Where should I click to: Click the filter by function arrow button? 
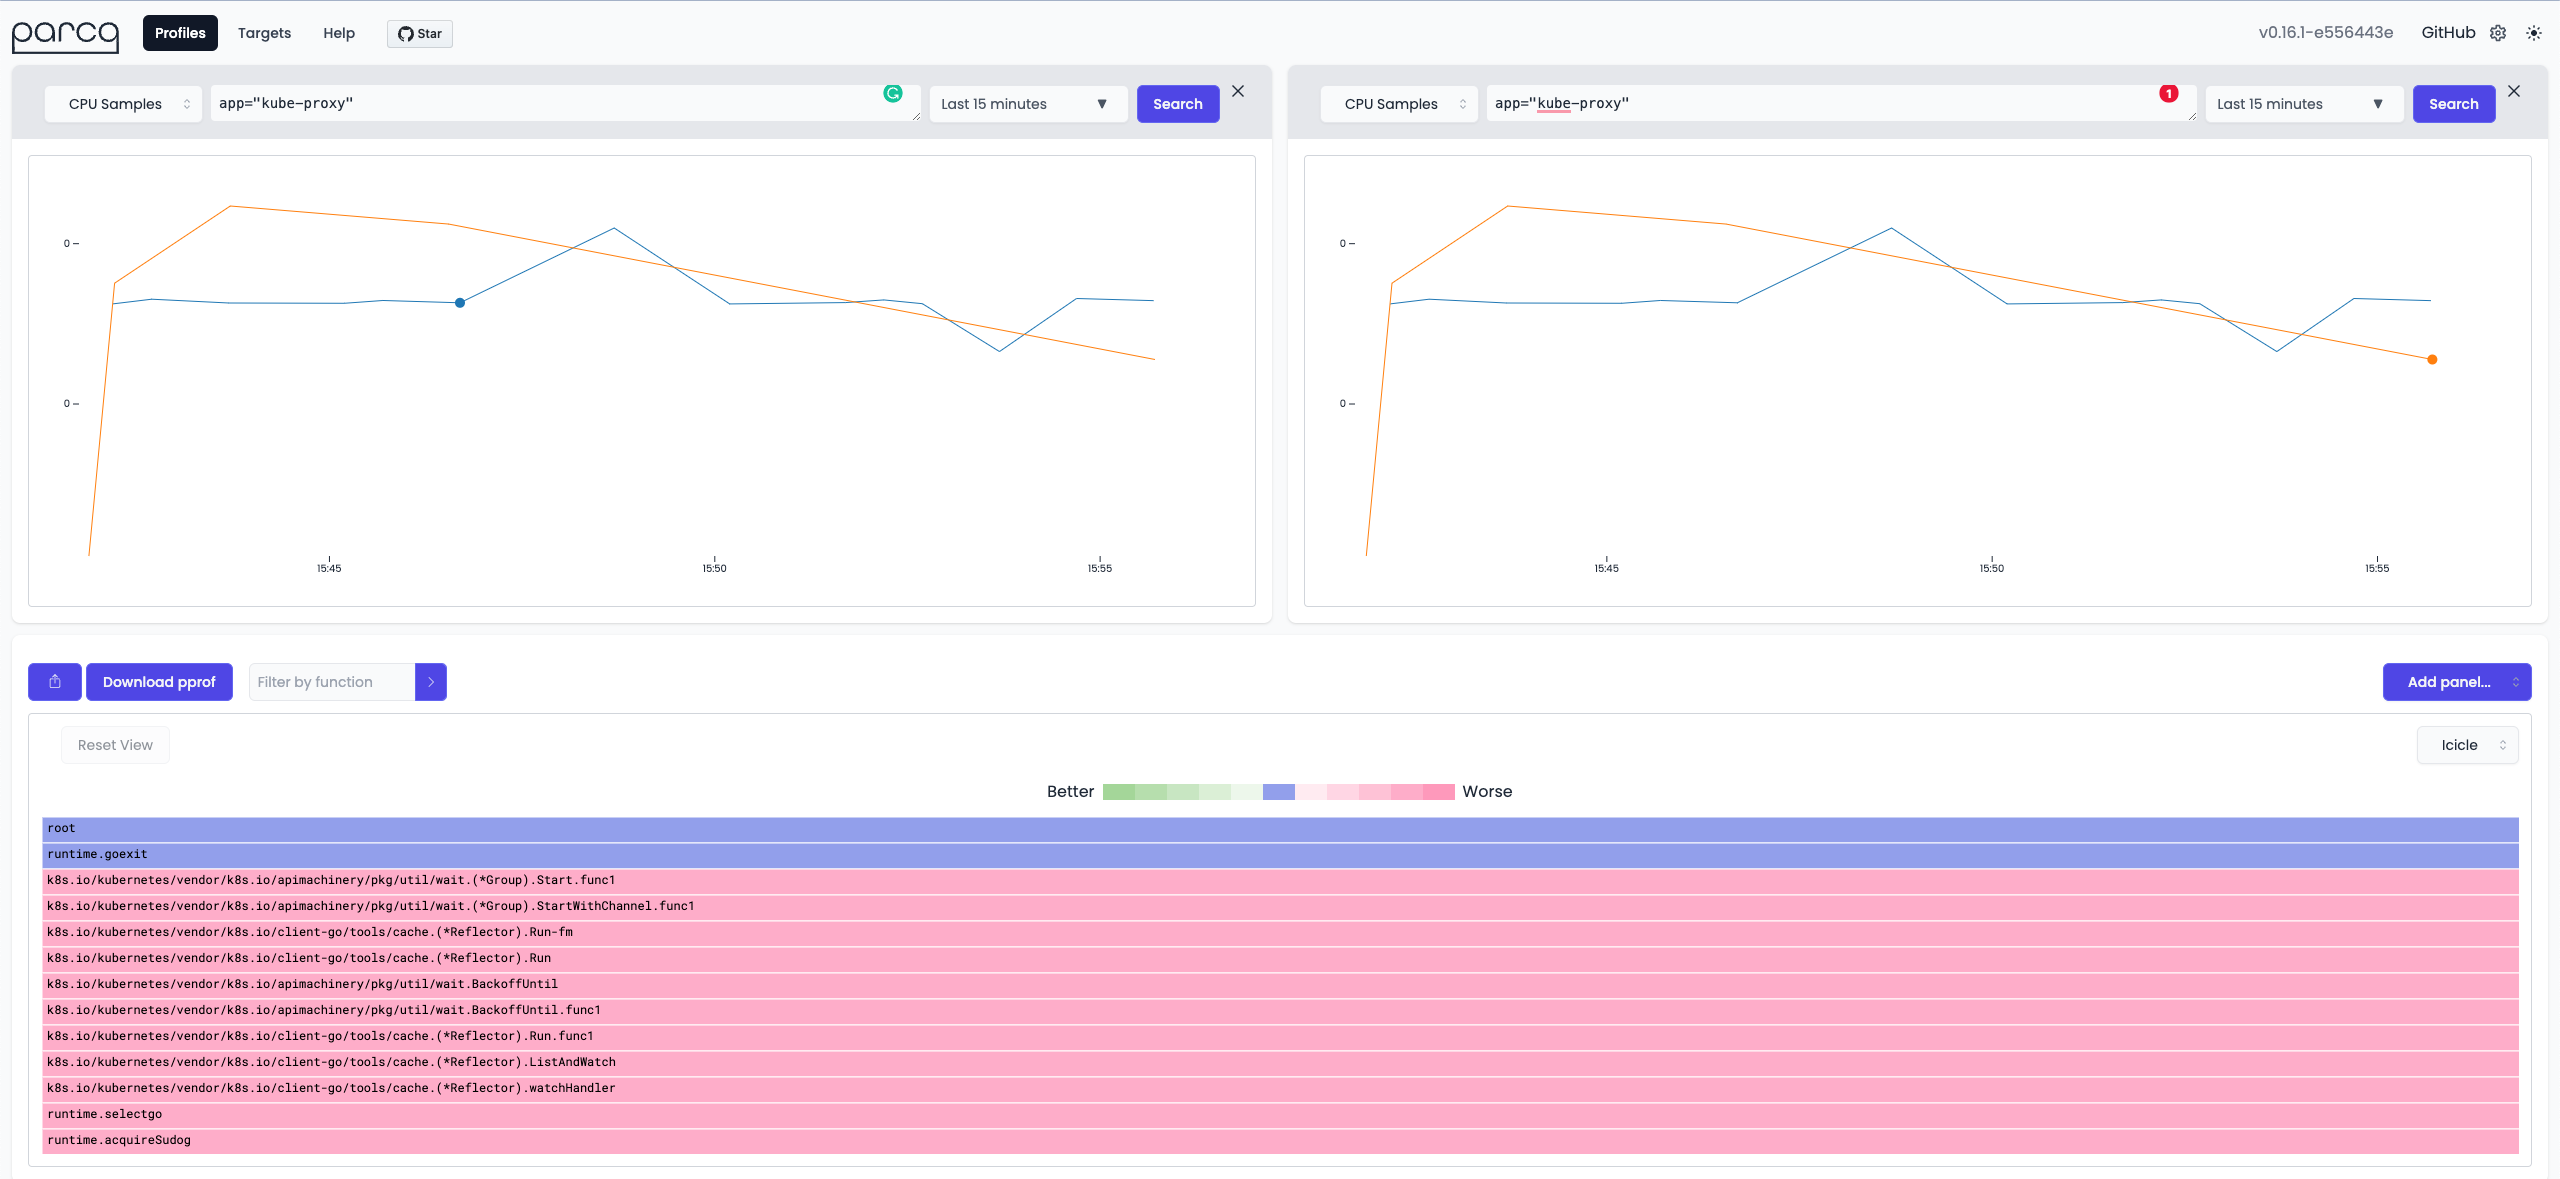tap(431, 682)
